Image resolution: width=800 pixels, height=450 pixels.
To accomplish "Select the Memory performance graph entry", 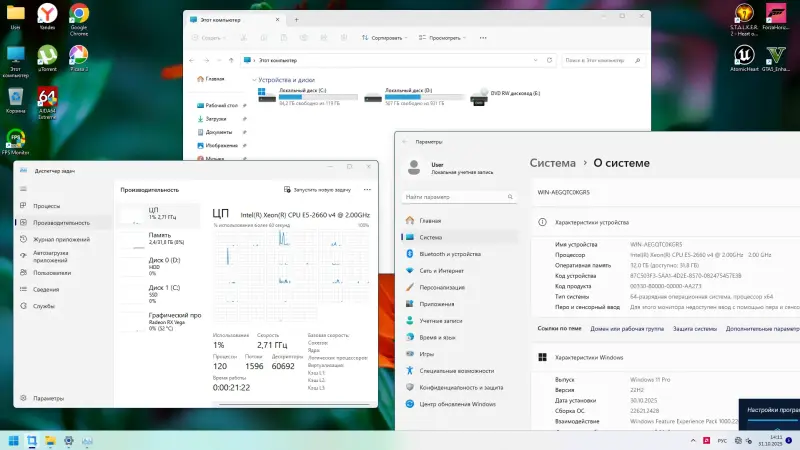I will tap(160, 238).
